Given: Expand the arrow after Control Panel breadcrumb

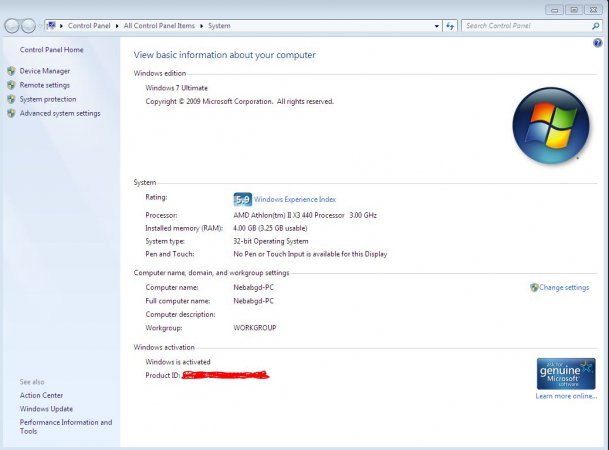Looking at the screenshot, I should click(x=117, y=26).
